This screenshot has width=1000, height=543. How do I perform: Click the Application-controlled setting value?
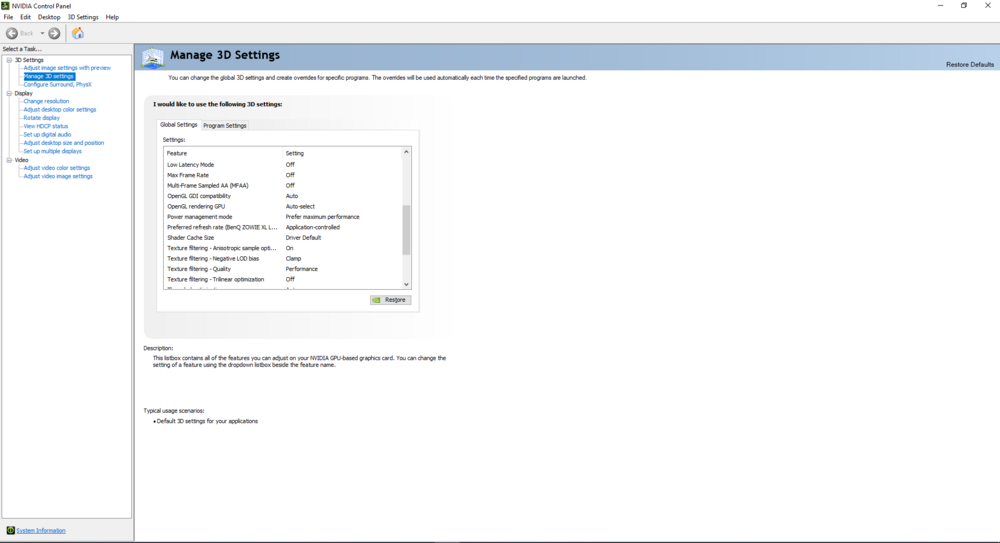312,227
